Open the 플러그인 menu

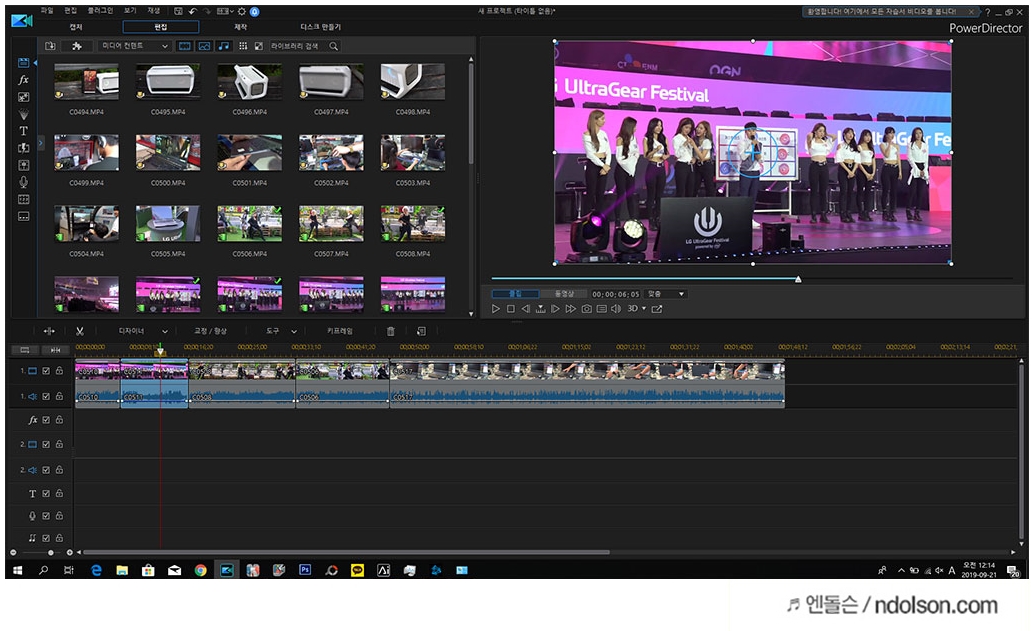tap(100, 11)
